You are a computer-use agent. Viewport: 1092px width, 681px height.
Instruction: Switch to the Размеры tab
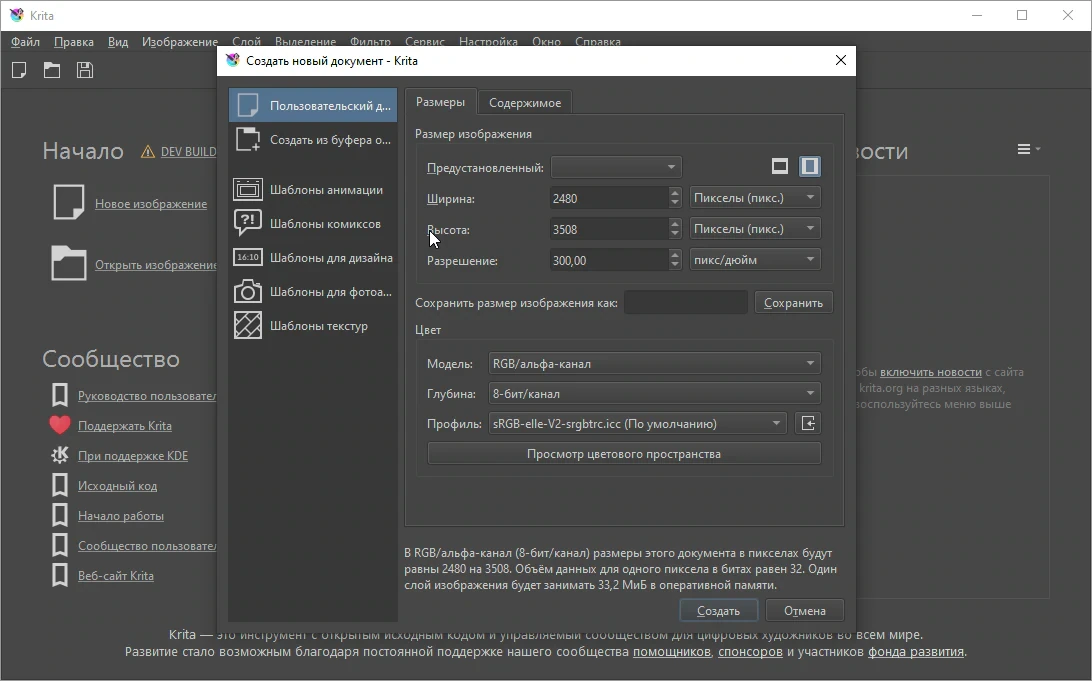[440, 102]
